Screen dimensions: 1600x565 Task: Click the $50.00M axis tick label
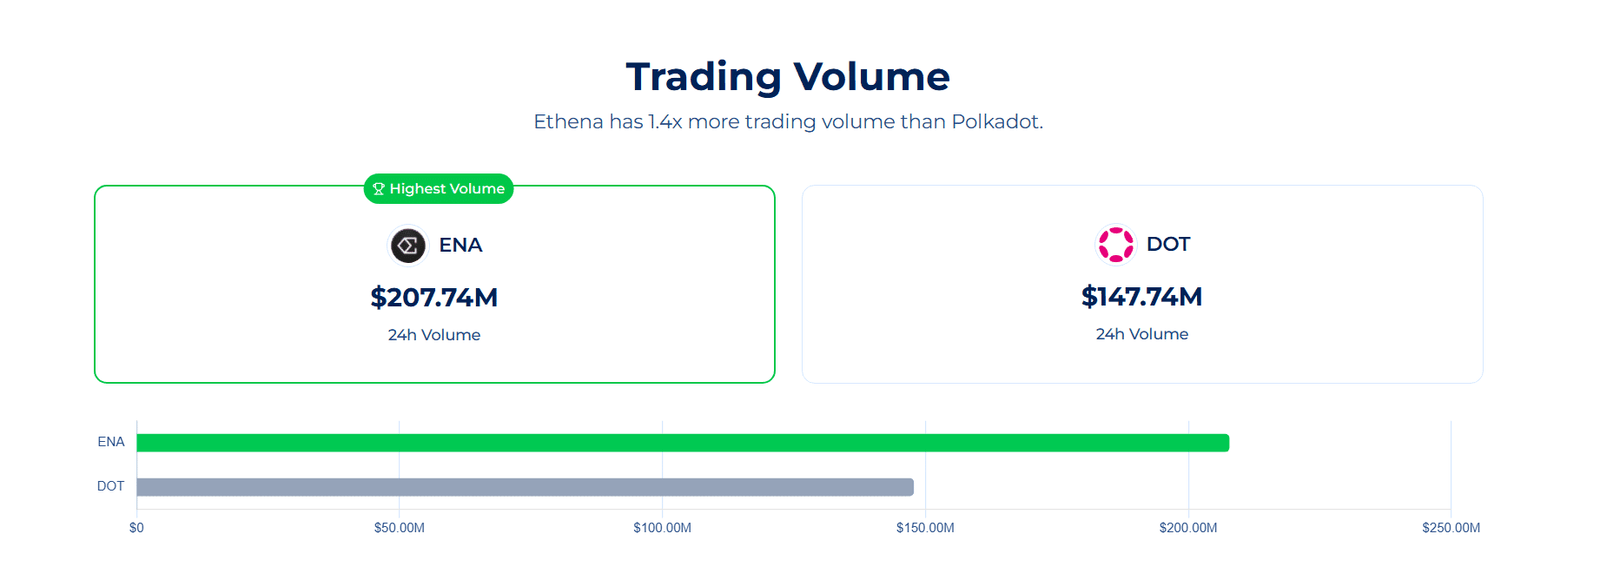tap(399, 527)
